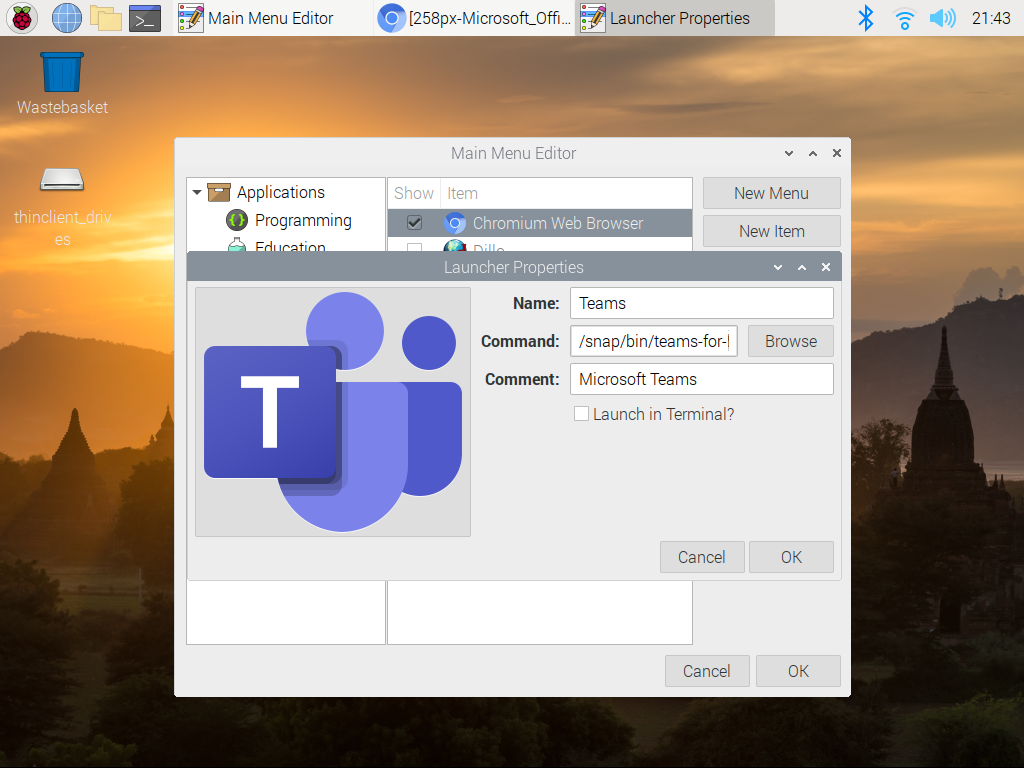Launch the web browser globe icon

pyautogui.click(x=67, y=18)
